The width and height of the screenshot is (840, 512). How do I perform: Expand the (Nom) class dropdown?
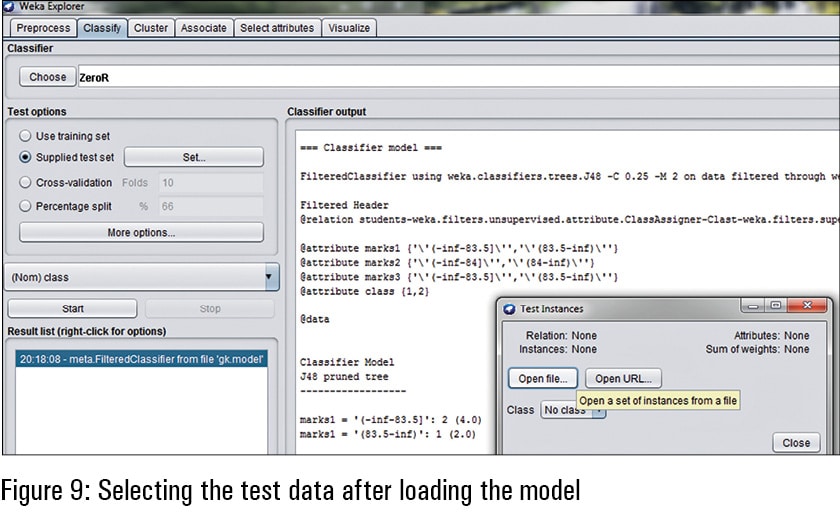click(x=270, y=277)
